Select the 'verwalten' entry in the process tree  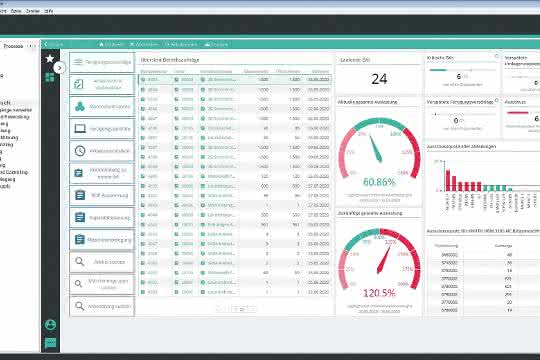pyautogui.click(x=16, y=110)
